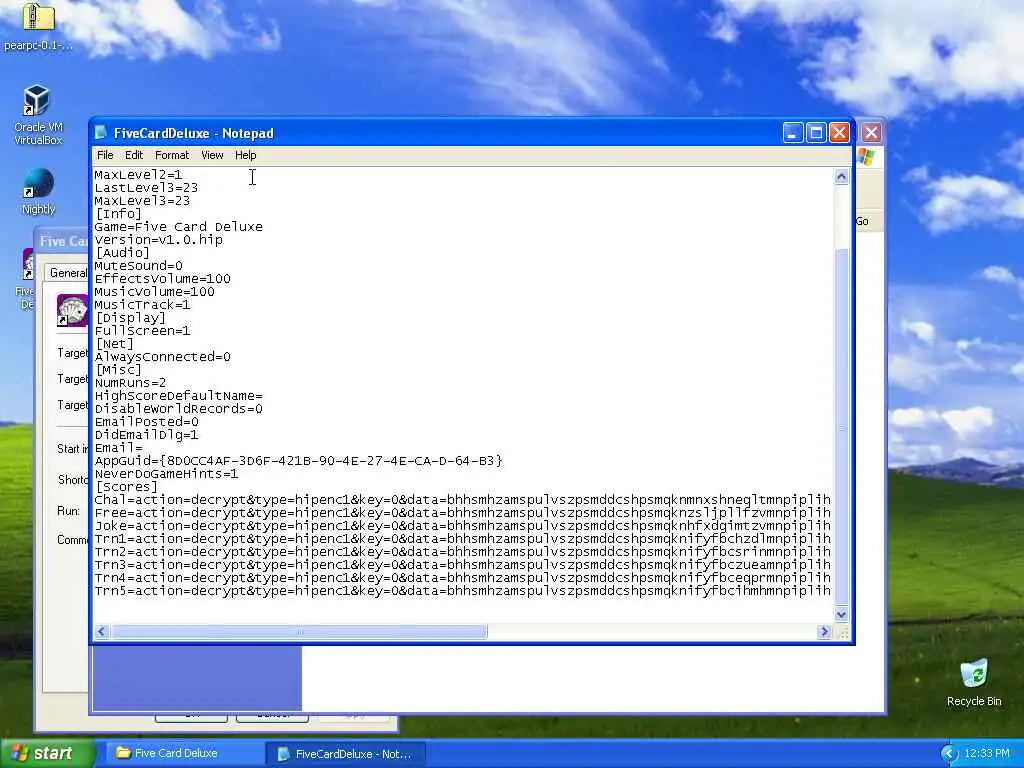This screenshot has height=768, width=1024.
Task: Click the Start button
Action: pyautogui.click(x=48, y=753)
